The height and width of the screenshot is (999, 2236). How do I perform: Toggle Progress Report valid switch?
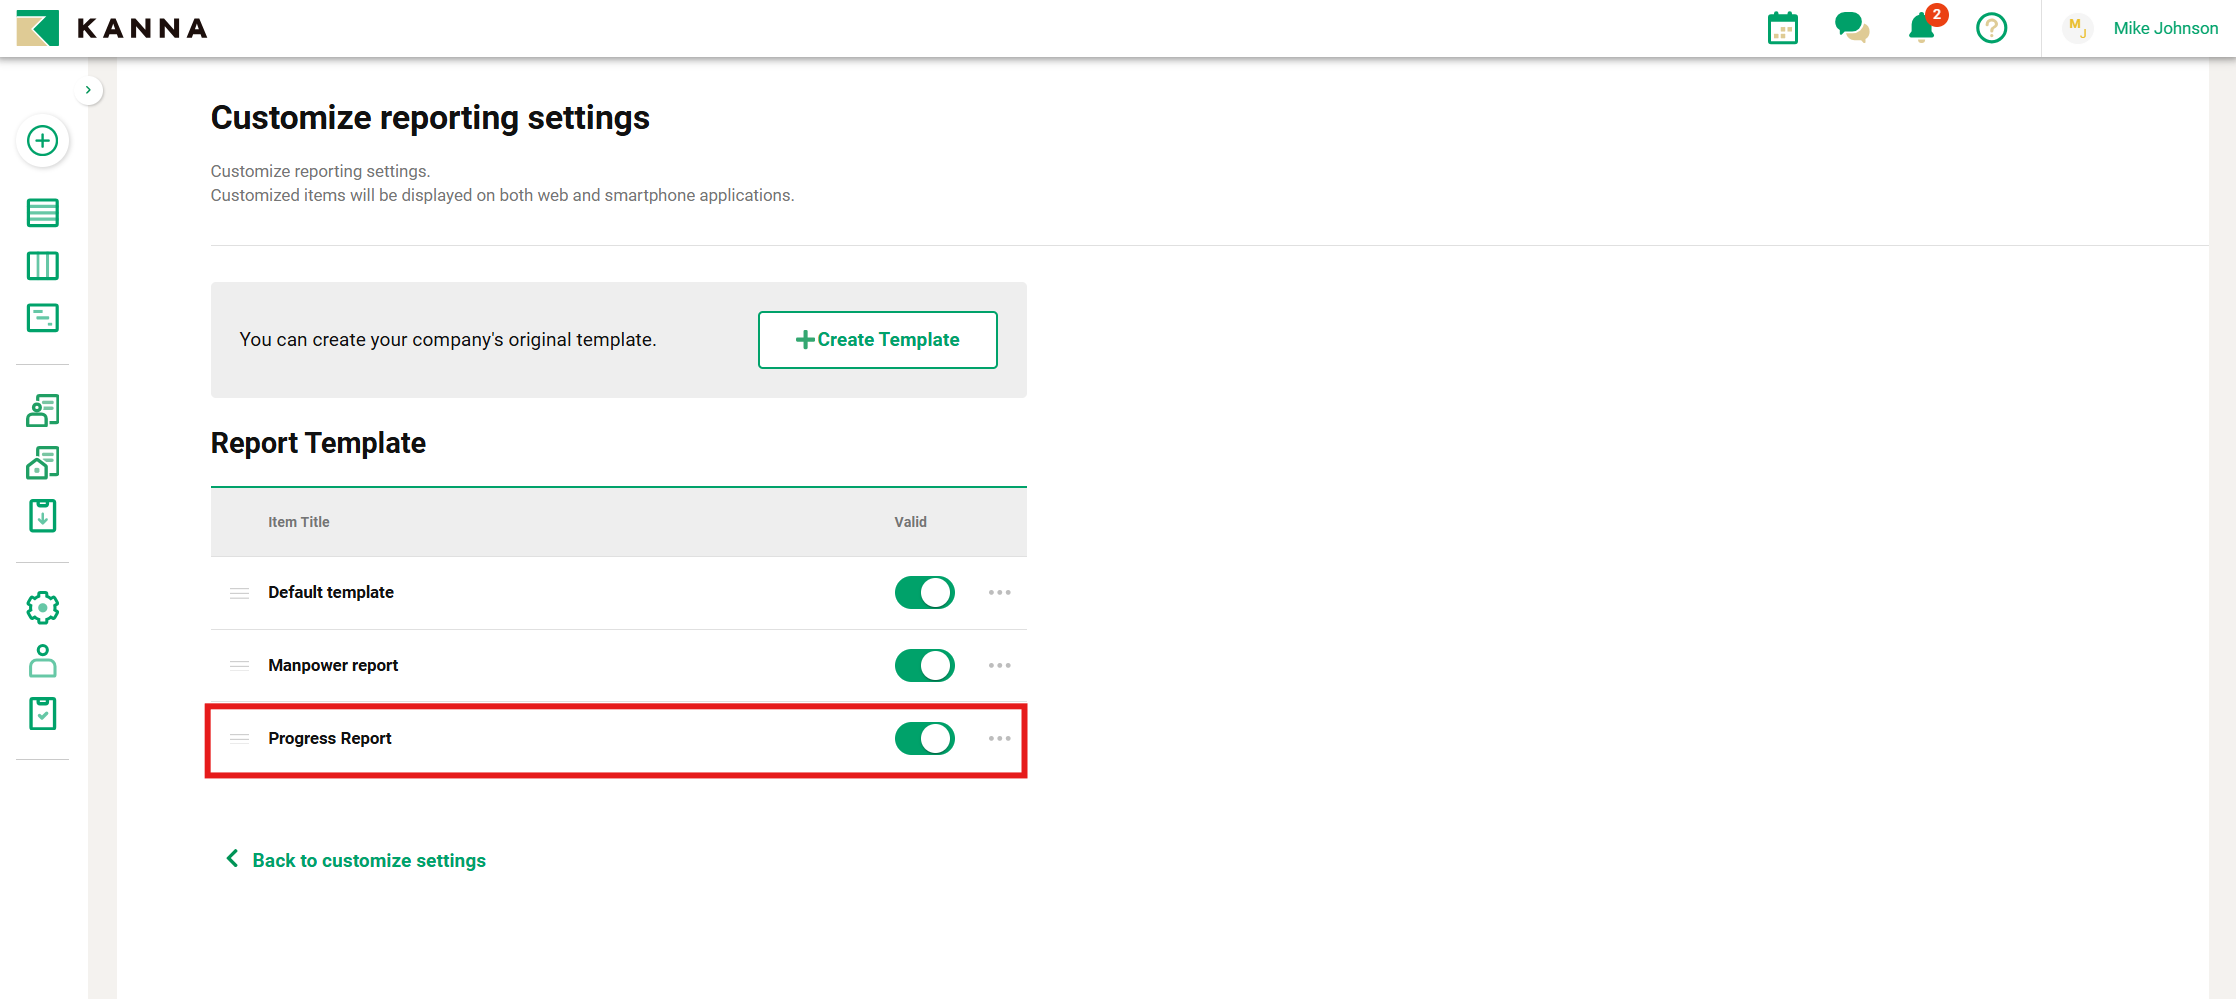point(924,739)
